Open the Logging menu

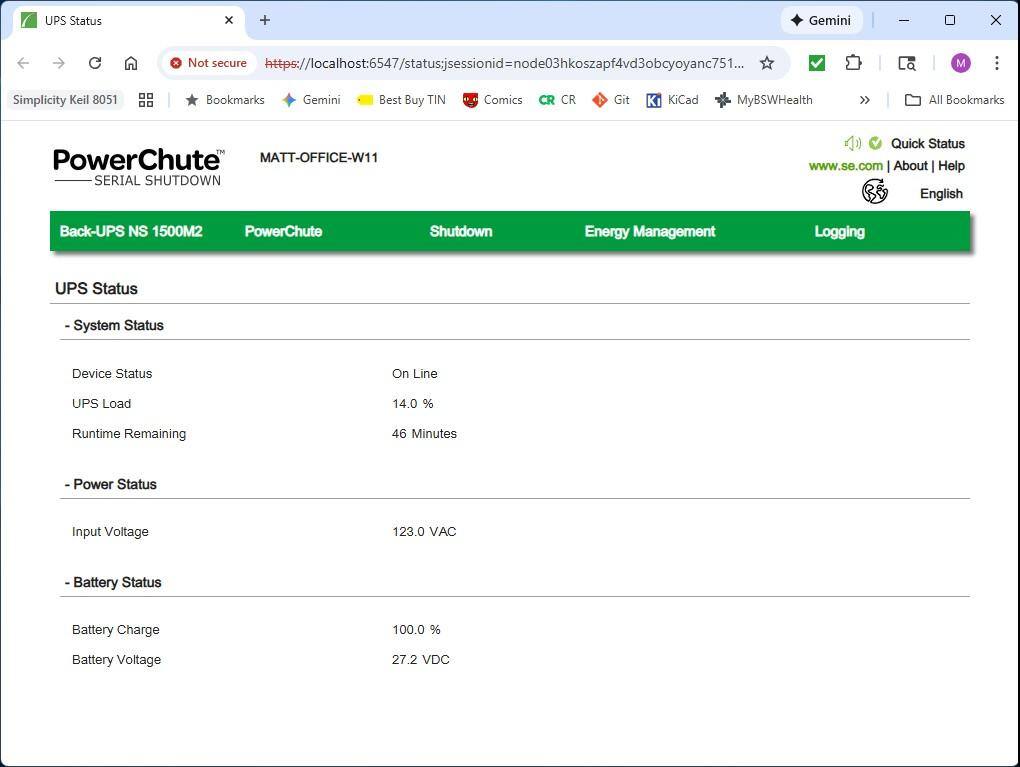click(x=839, y=231)
